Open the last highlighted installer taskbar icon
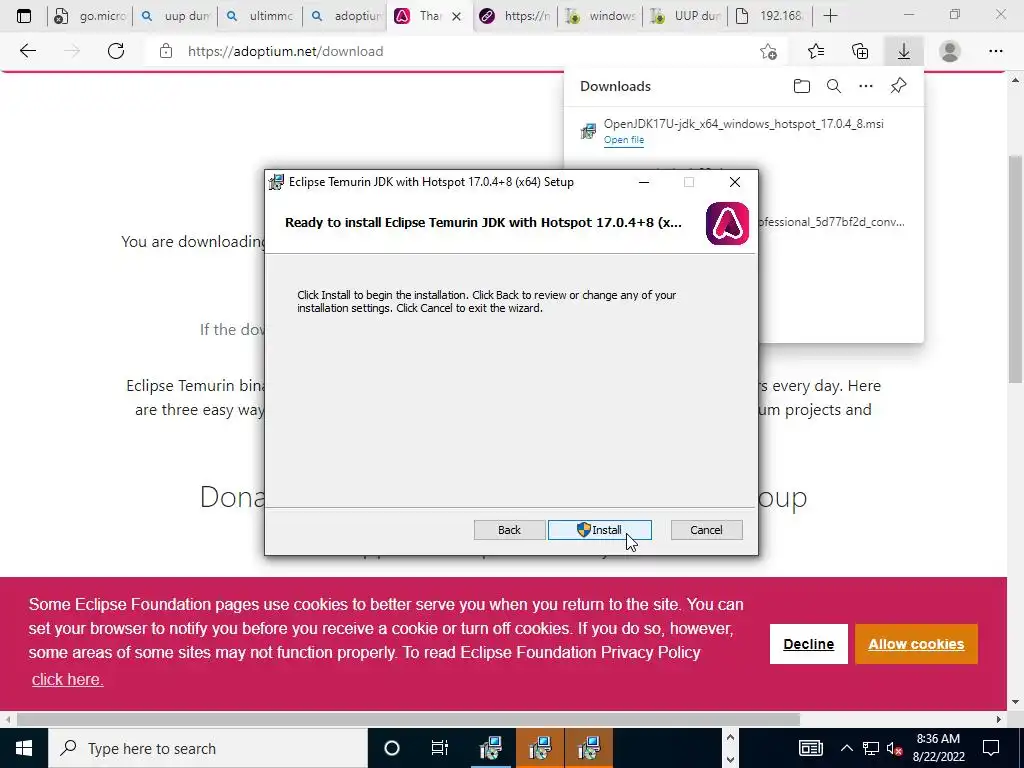This screenshot has width=1024, height=768. (x=589, y=748)
